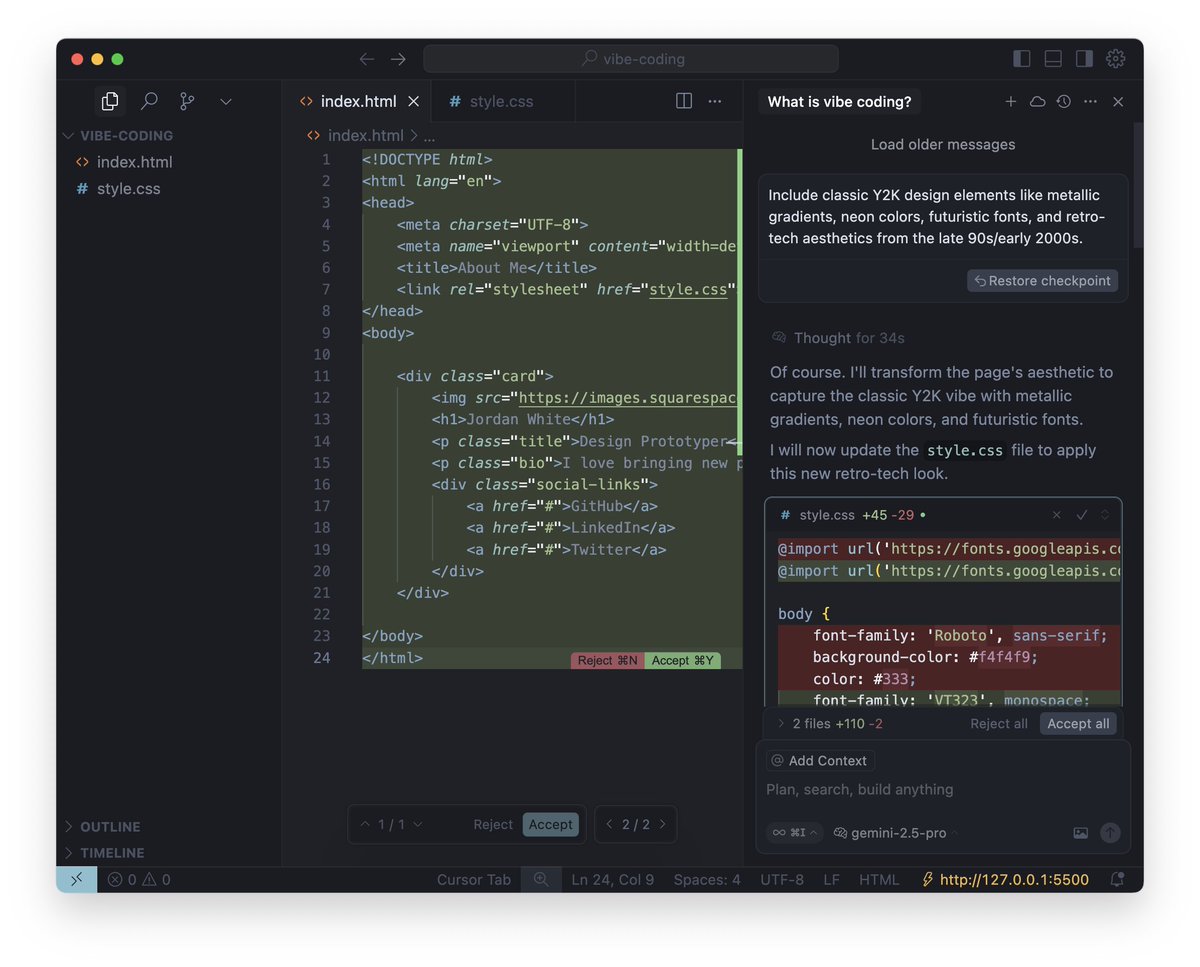1200x967 pixels.
Task: Open the Source Control branch icon
Action: (187, 101)
